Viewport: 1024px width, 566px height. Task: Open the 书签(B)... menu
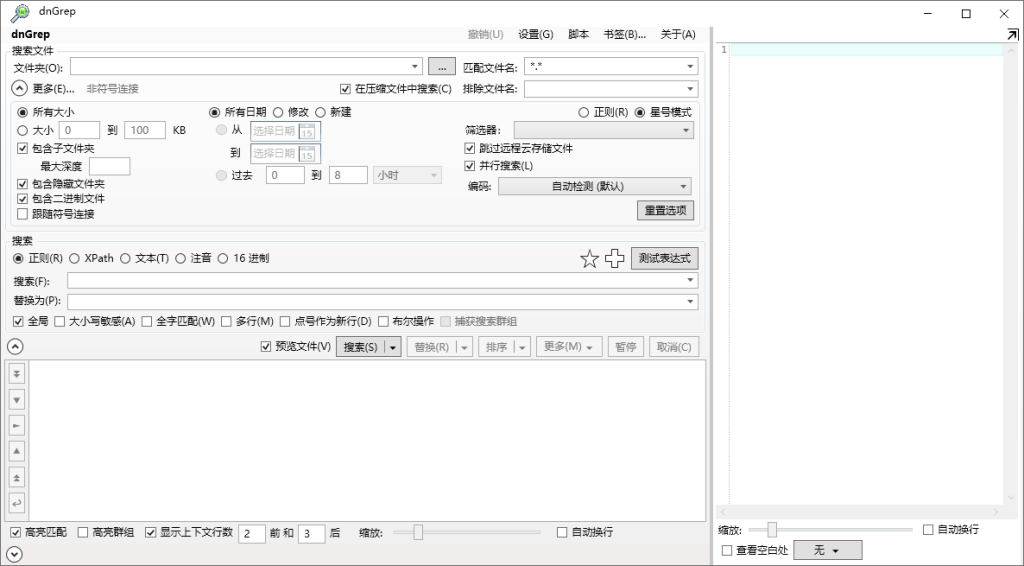(624, 35)
